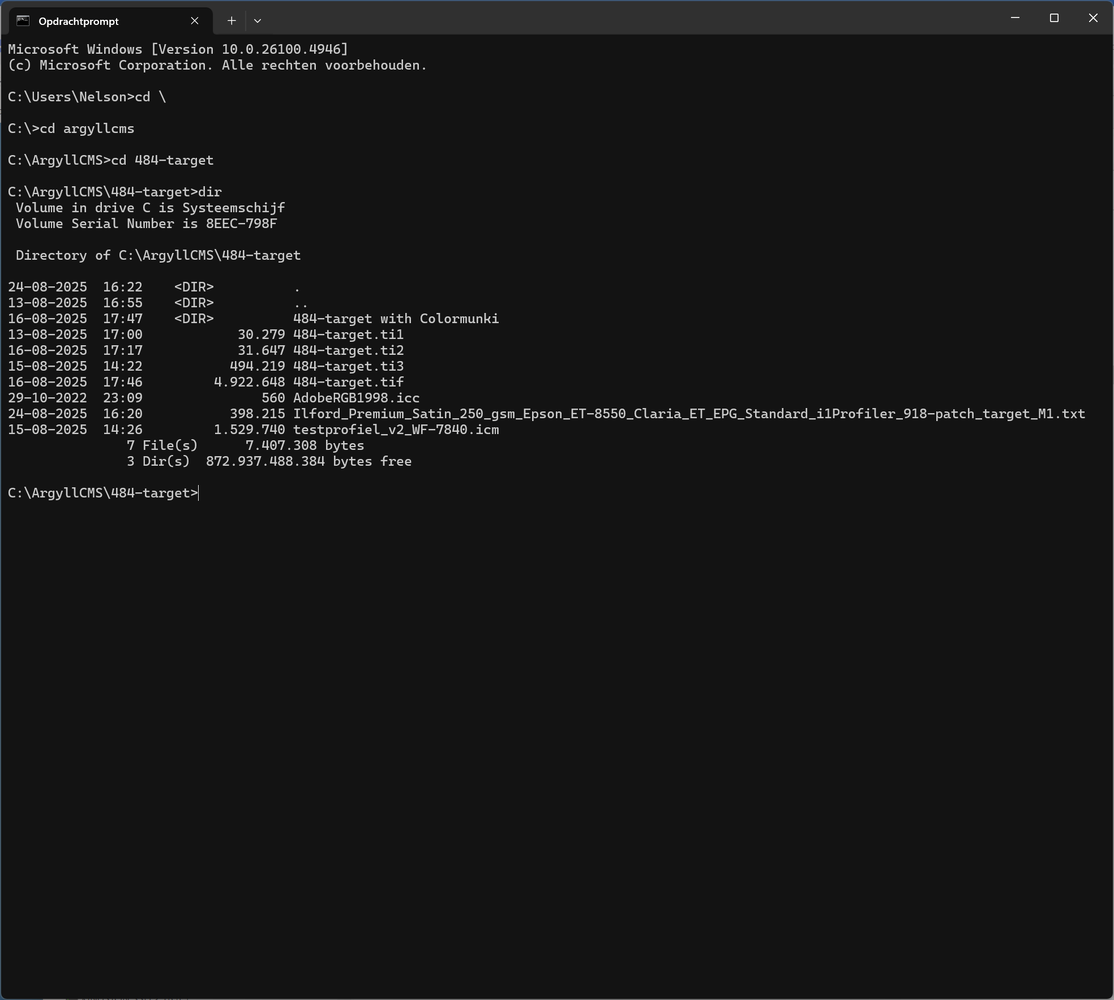This screenshot has height=1000, width=1114.
Task: Click the '484-target with Colormunki' directory entry
Action: (x=395, y=319)
